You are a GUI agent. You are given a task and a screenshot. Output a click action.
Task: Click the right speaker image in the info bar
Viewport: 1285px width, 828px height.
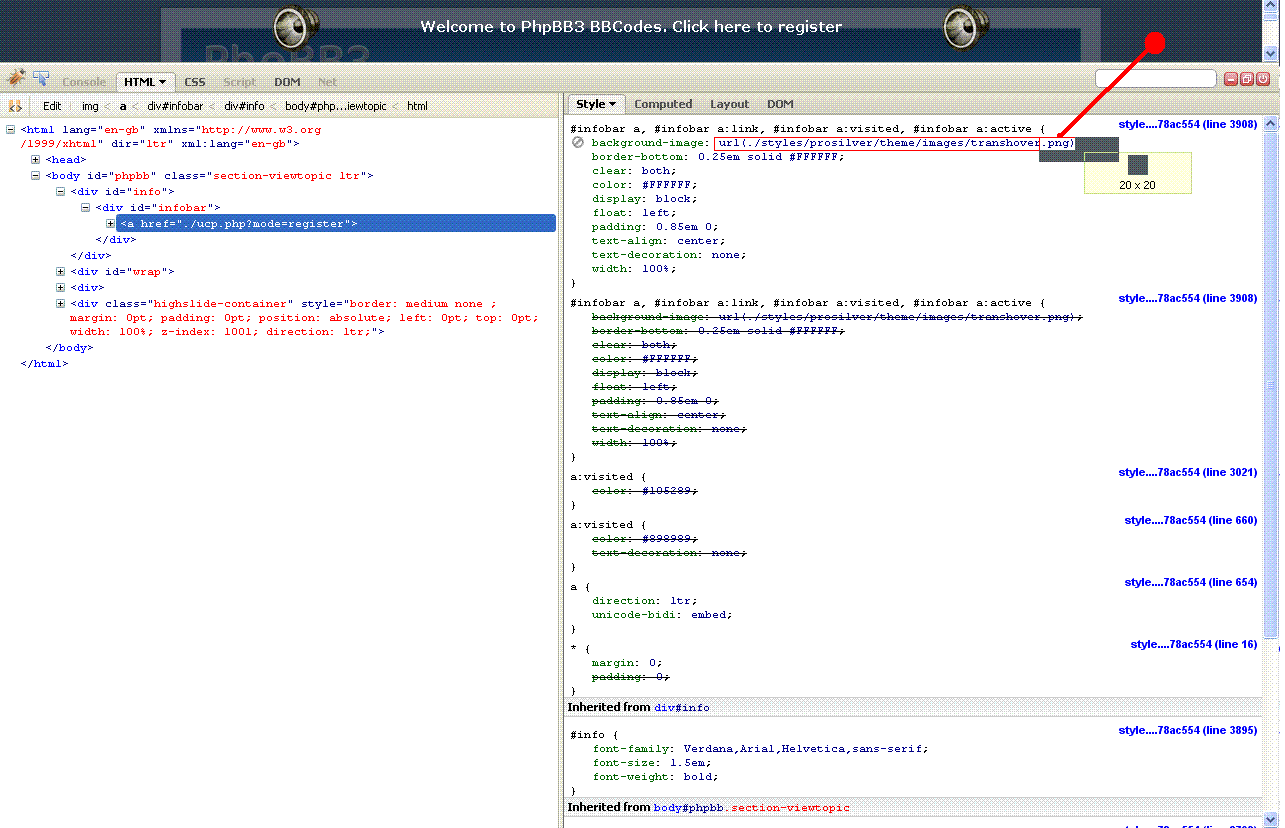[x=966, y=27]
